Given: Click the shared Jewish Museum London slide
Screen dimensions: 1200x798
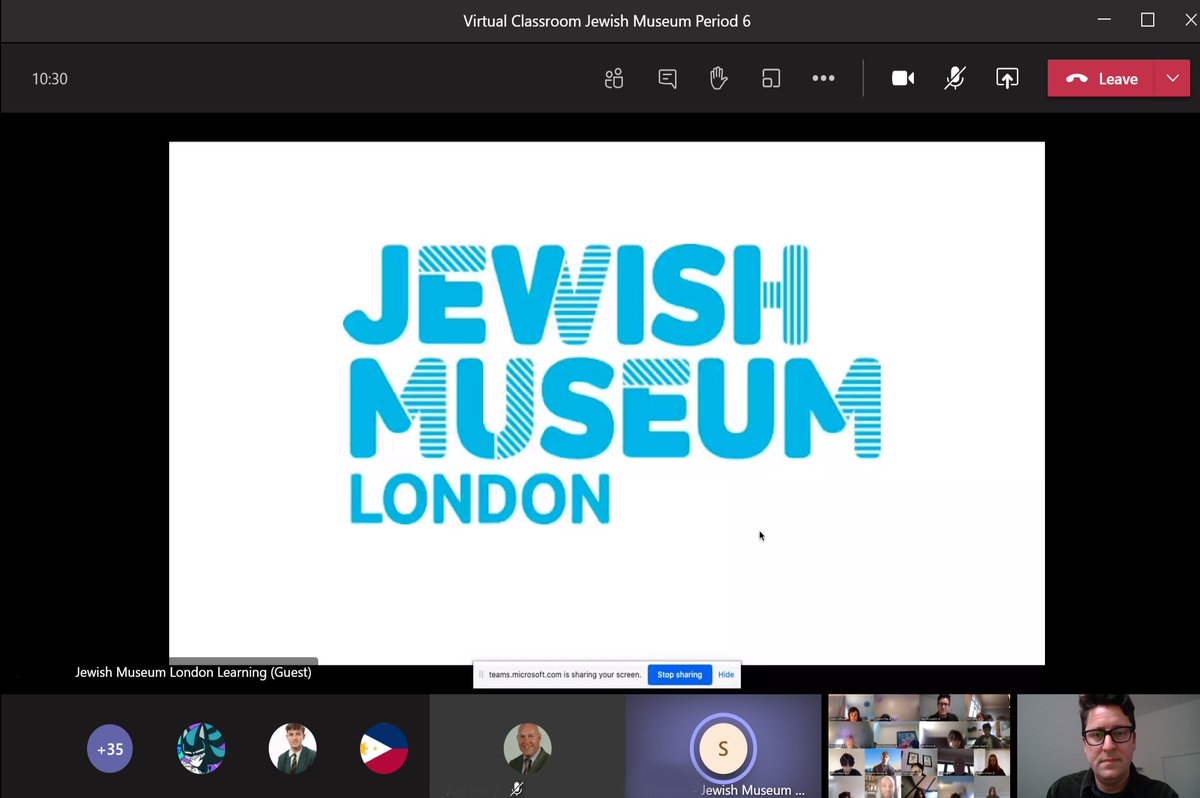Looking at the screenshot, I should pos(607,403).
